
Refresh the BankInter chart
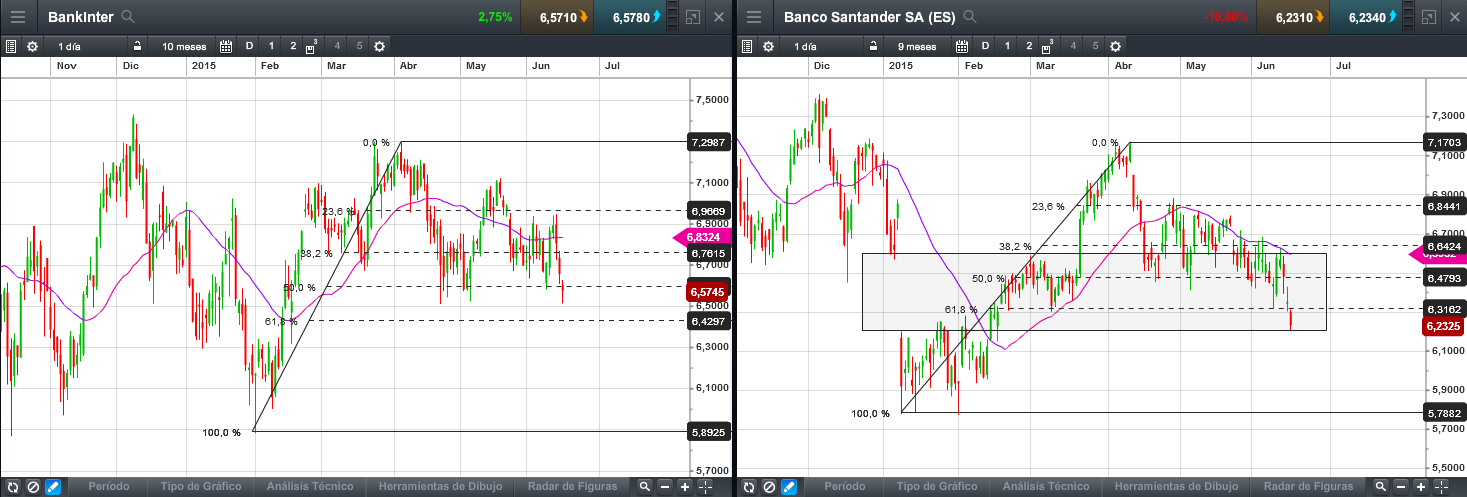(11, 487)
